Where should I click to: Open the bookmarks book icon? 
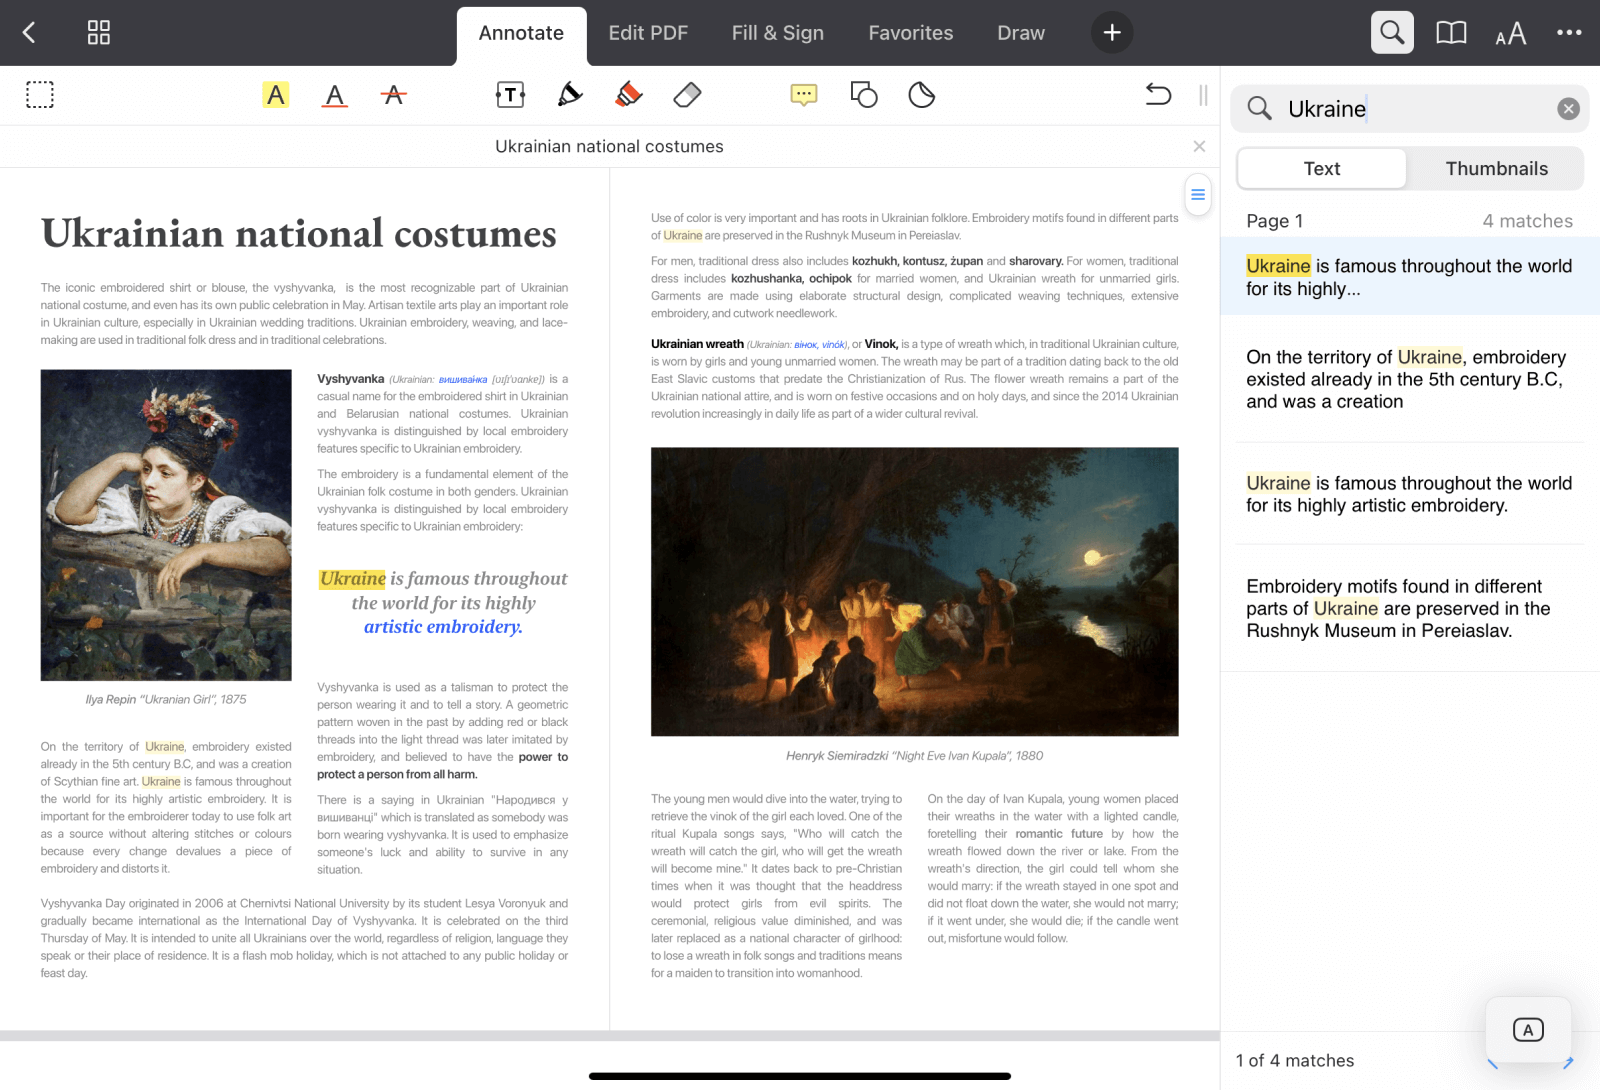pos(1451,33)
